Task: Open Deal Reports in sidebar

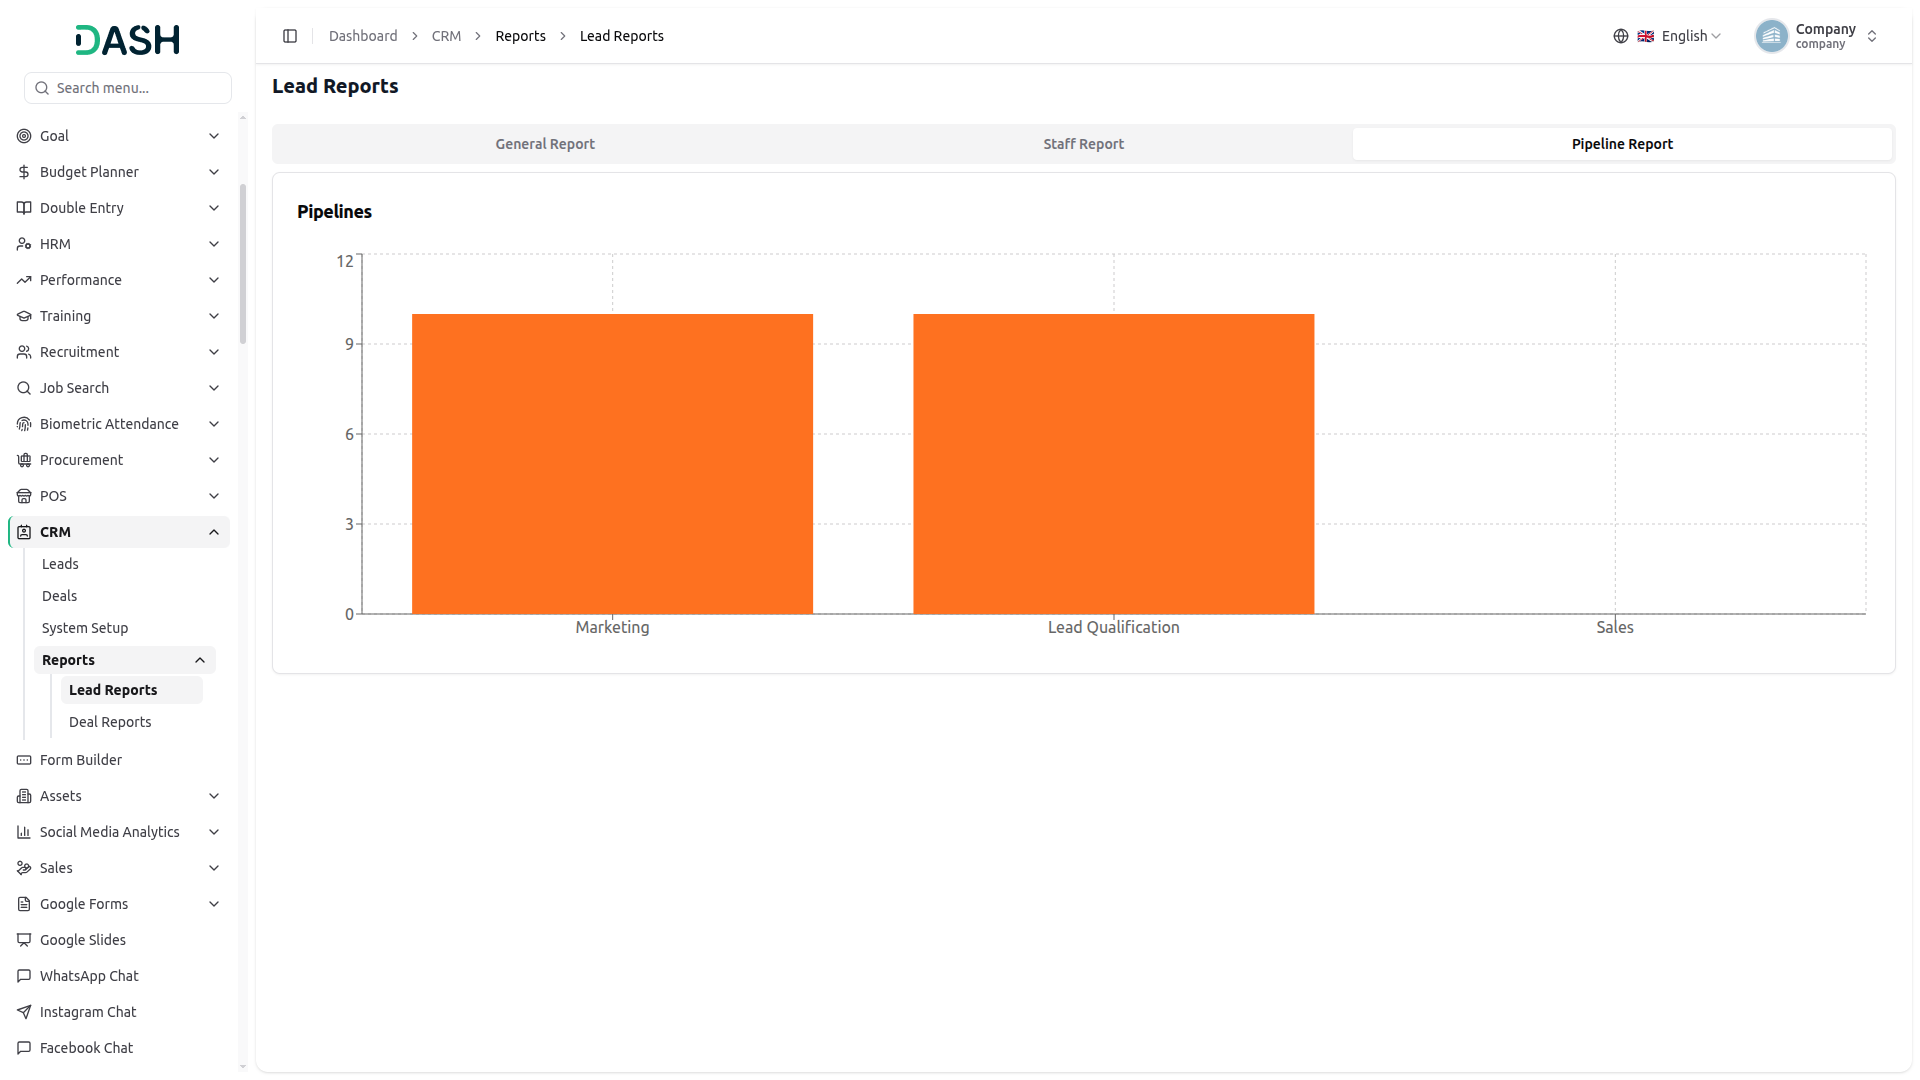Action: click(x=110, y=722)
